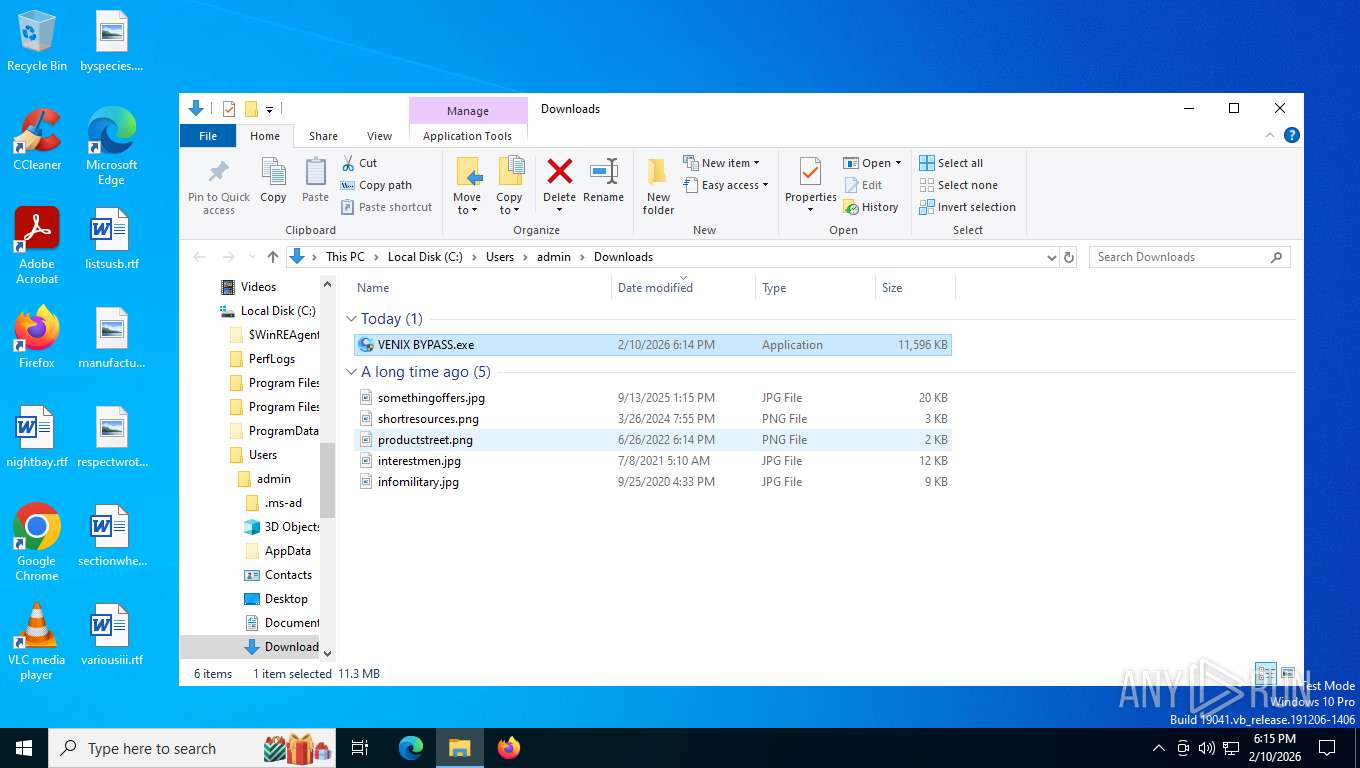Open the New item dropdown

click(721, 163)
